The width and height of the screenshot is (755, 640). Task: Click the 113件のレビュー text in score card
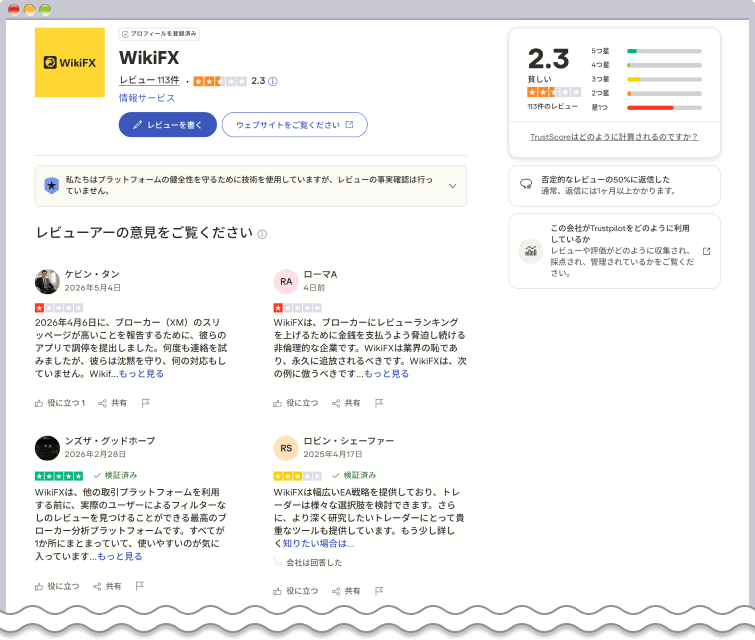tap(552, 106)
